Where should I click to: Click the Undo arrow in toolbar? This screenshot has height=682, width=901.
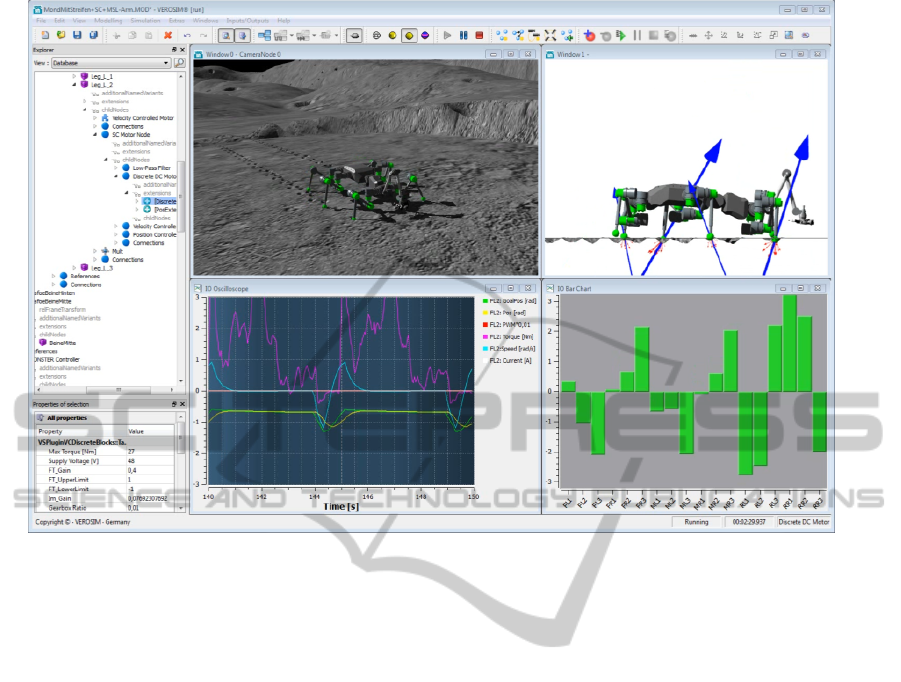[x=189, y=35]
